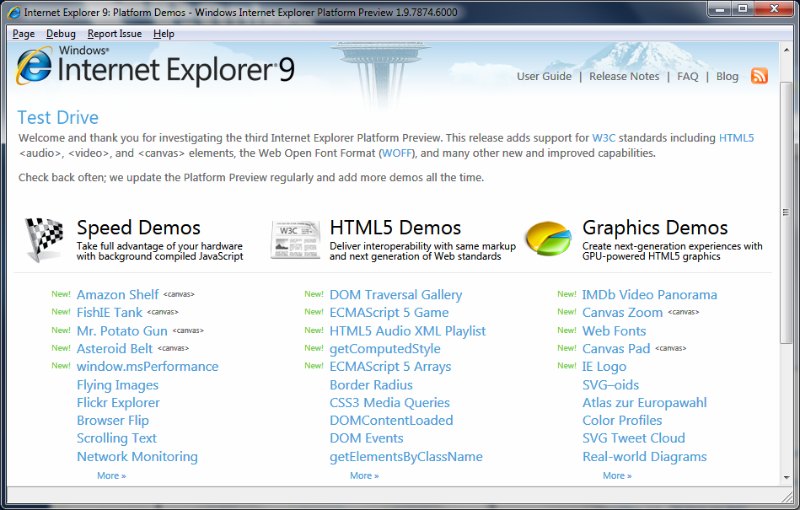Open the ECMAScript 5 Game demo
Image resolution: width=800 pixels, height=510 pixels.
[x=389, y=313]
